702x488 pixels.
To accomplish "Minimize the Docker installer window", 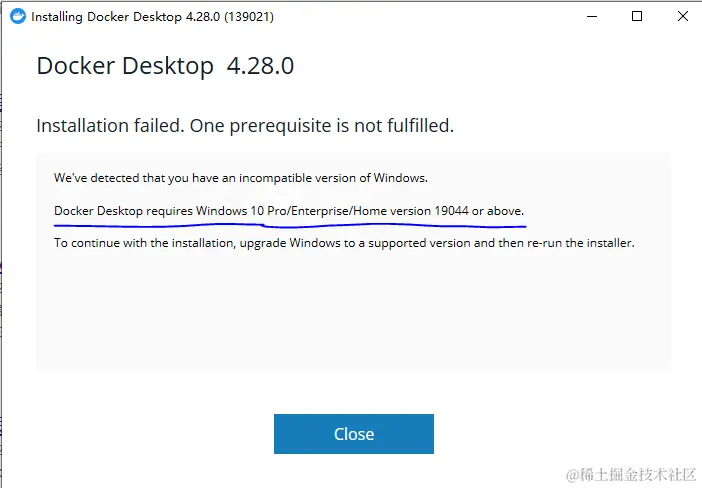I will pyautogui.click(x=592, y=17).
